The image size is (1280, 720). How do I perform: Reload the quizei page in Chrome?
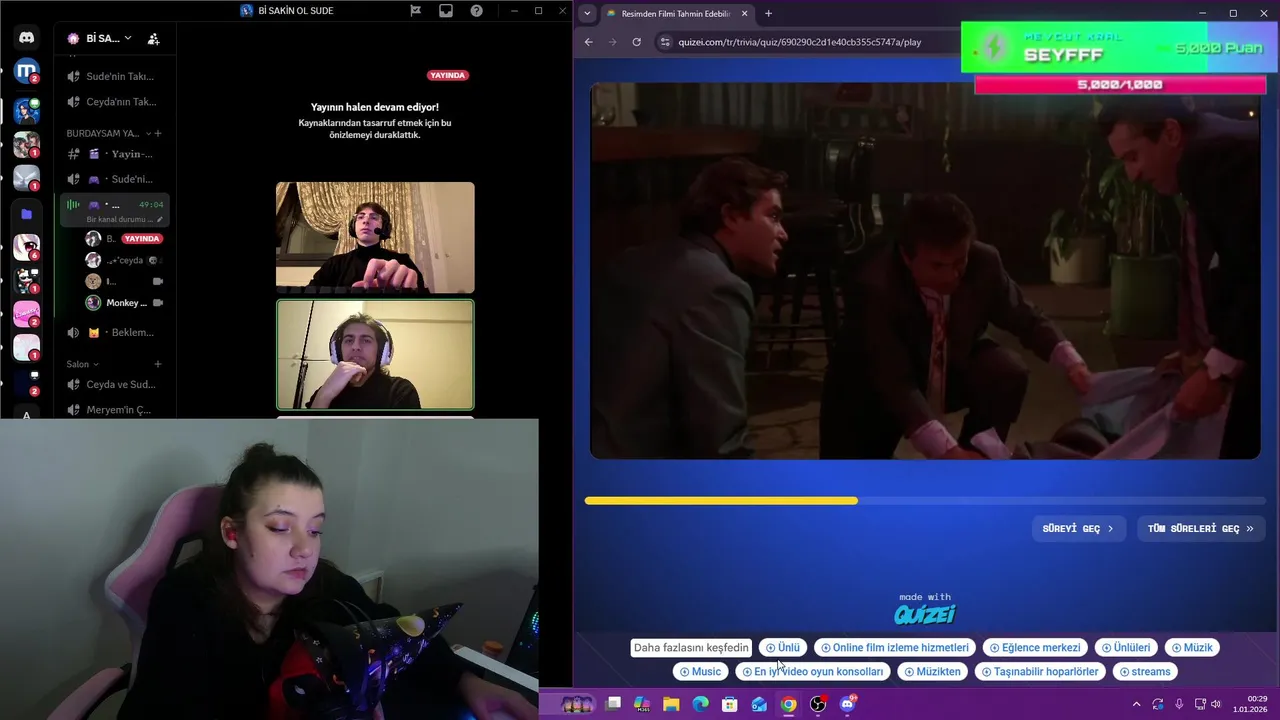pos(637,42)
